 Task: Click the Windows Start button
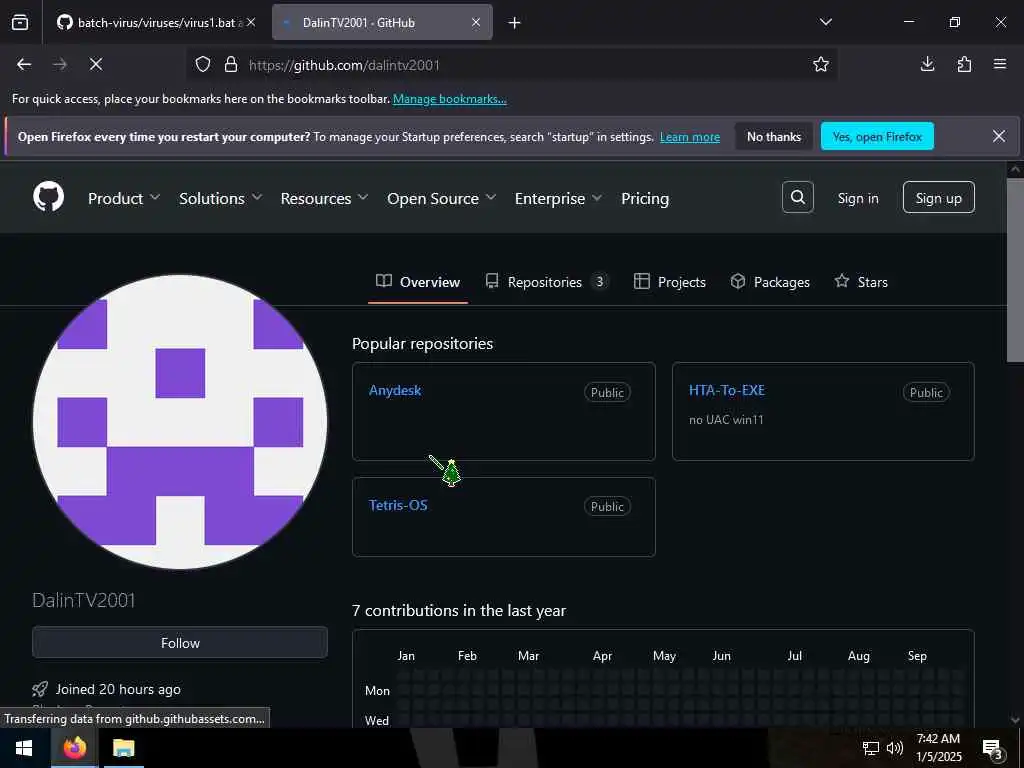(25, 748)
